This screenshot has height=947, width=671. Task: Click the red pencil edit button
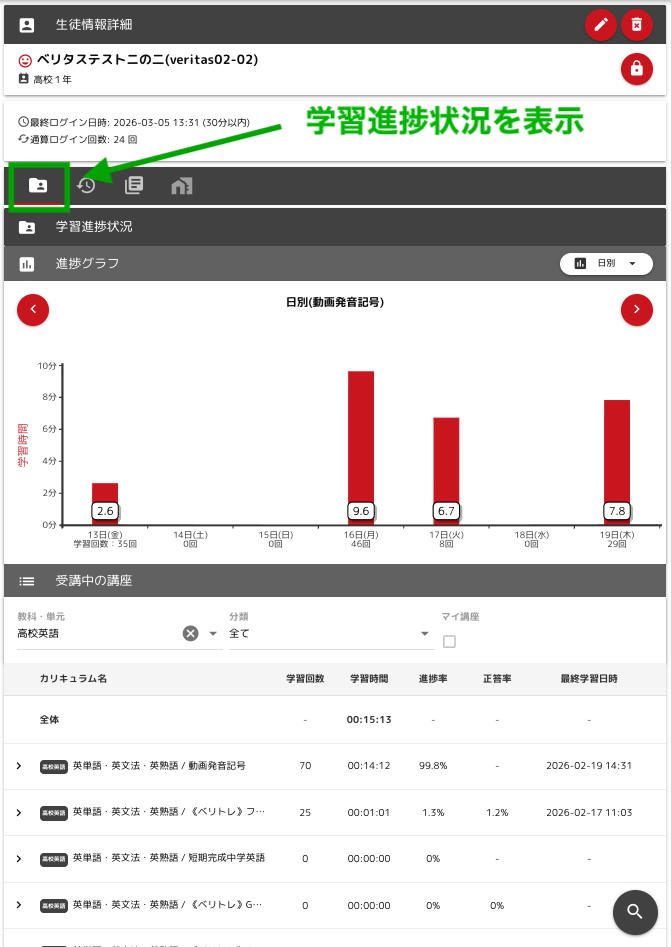click(x=600, y=25)
